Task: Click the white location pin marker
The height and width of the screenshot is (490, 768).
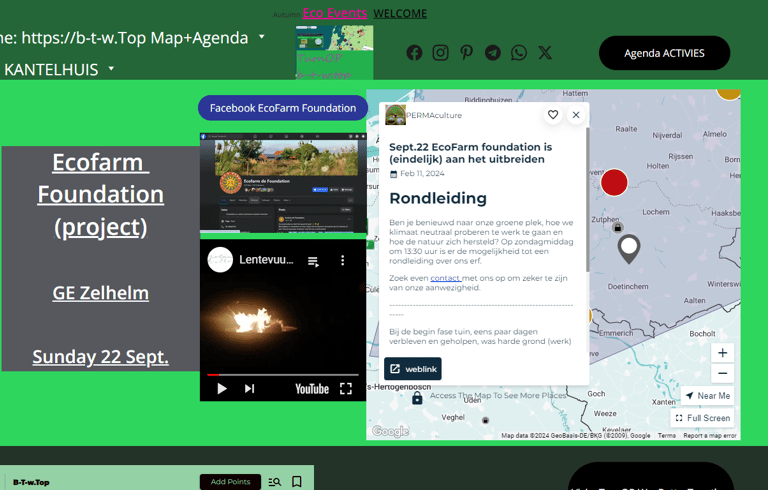Action: [629, 249]
